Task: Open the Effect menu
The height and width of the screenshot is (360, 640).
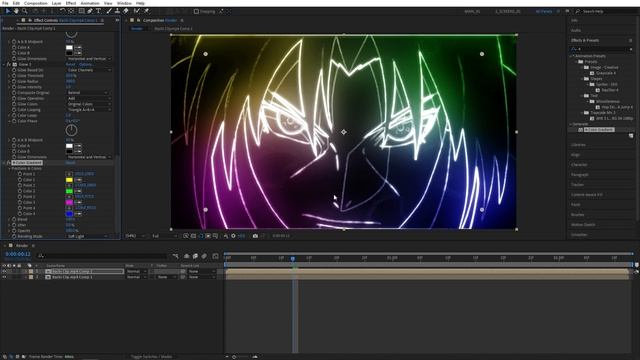Action: point(71,3)
